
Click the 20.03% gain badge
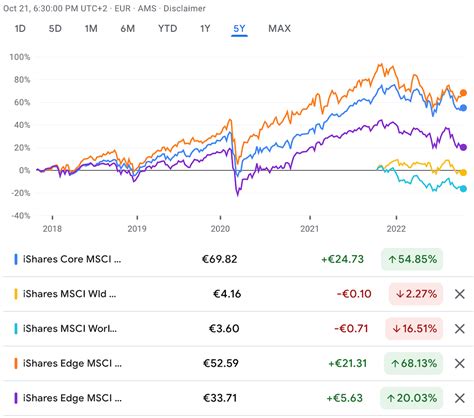coord(412,398)
